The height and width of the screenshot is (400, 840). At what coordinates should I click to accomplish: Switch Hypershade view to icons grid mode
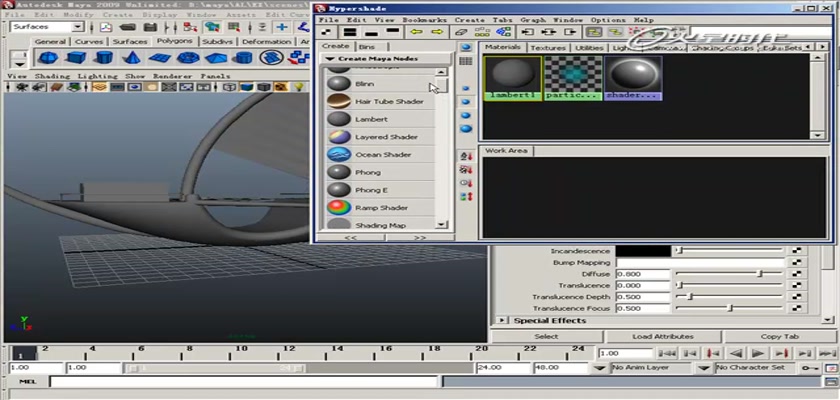coord(466,61)
